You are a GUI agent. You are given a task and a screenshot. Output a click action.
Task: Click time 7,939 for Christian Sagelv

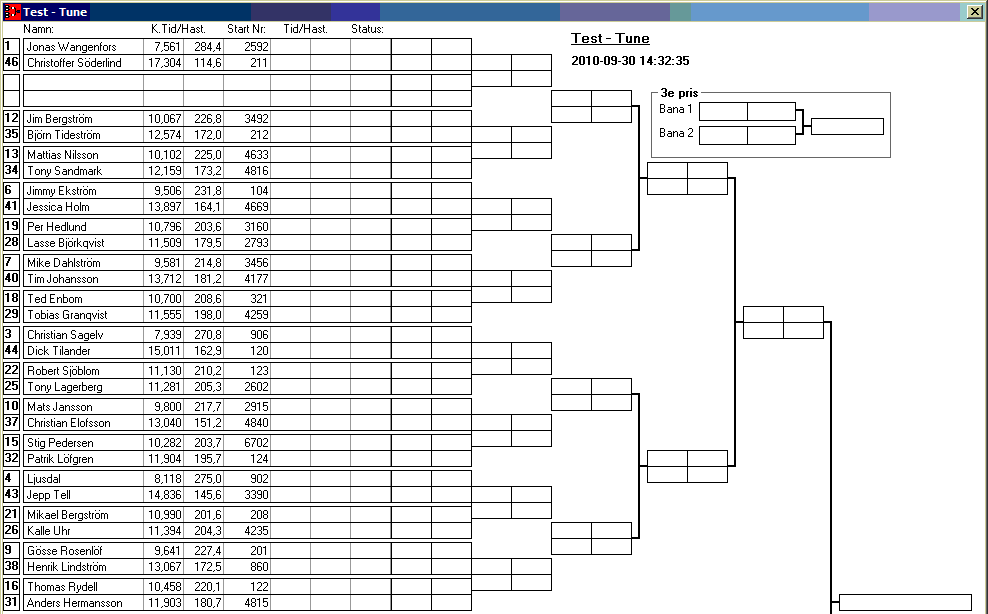[x=165, y=335]
